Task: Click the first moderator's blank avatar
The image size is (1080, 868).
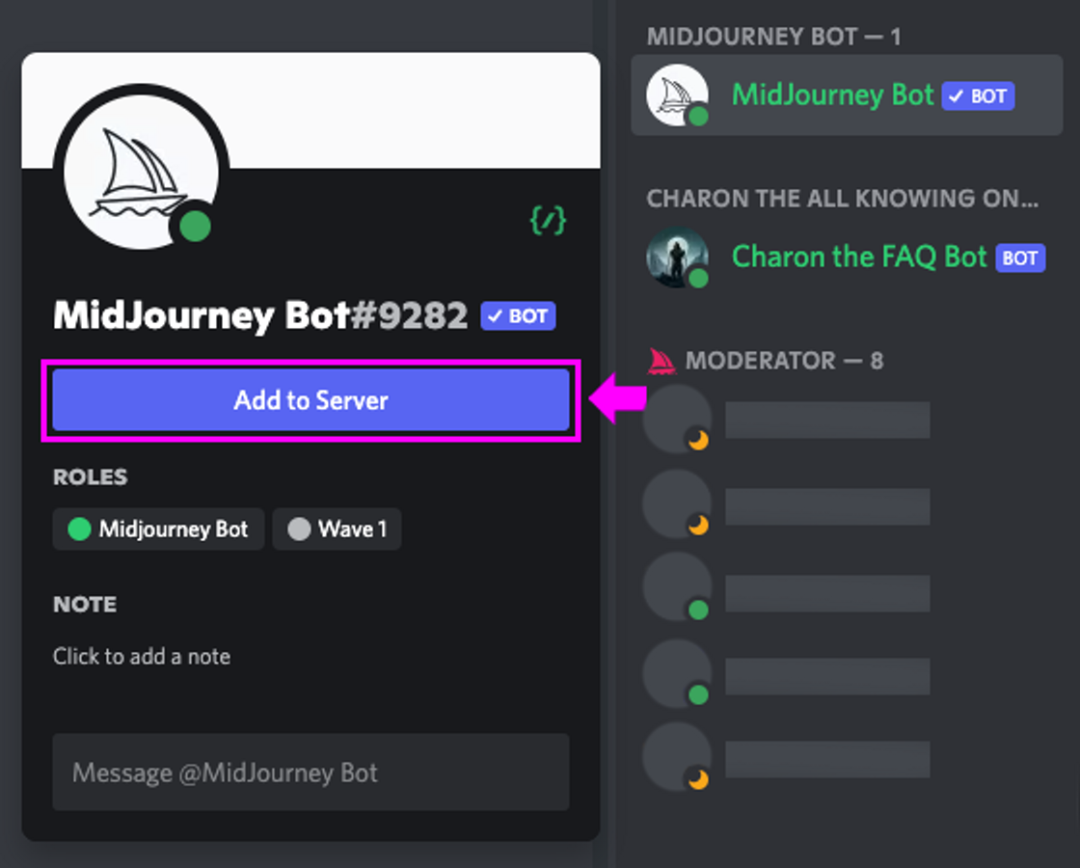Action: click(677, 419)
